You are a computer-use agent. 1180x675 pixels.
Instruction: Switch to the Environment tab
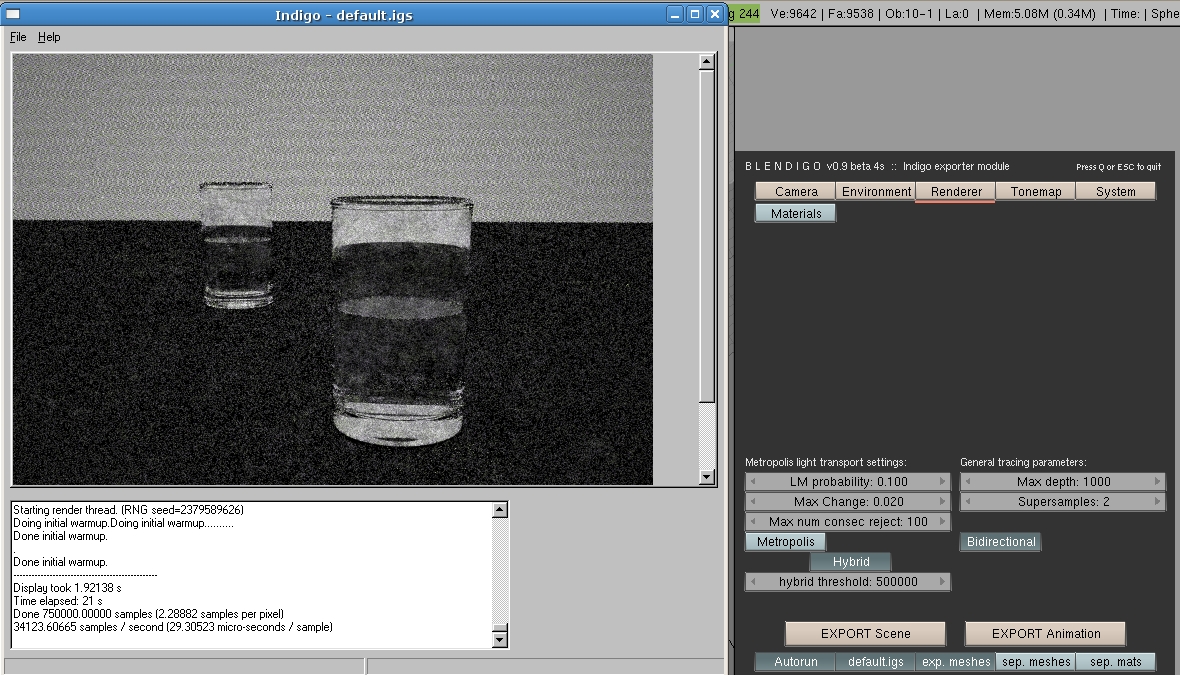[x=876, y=192]
